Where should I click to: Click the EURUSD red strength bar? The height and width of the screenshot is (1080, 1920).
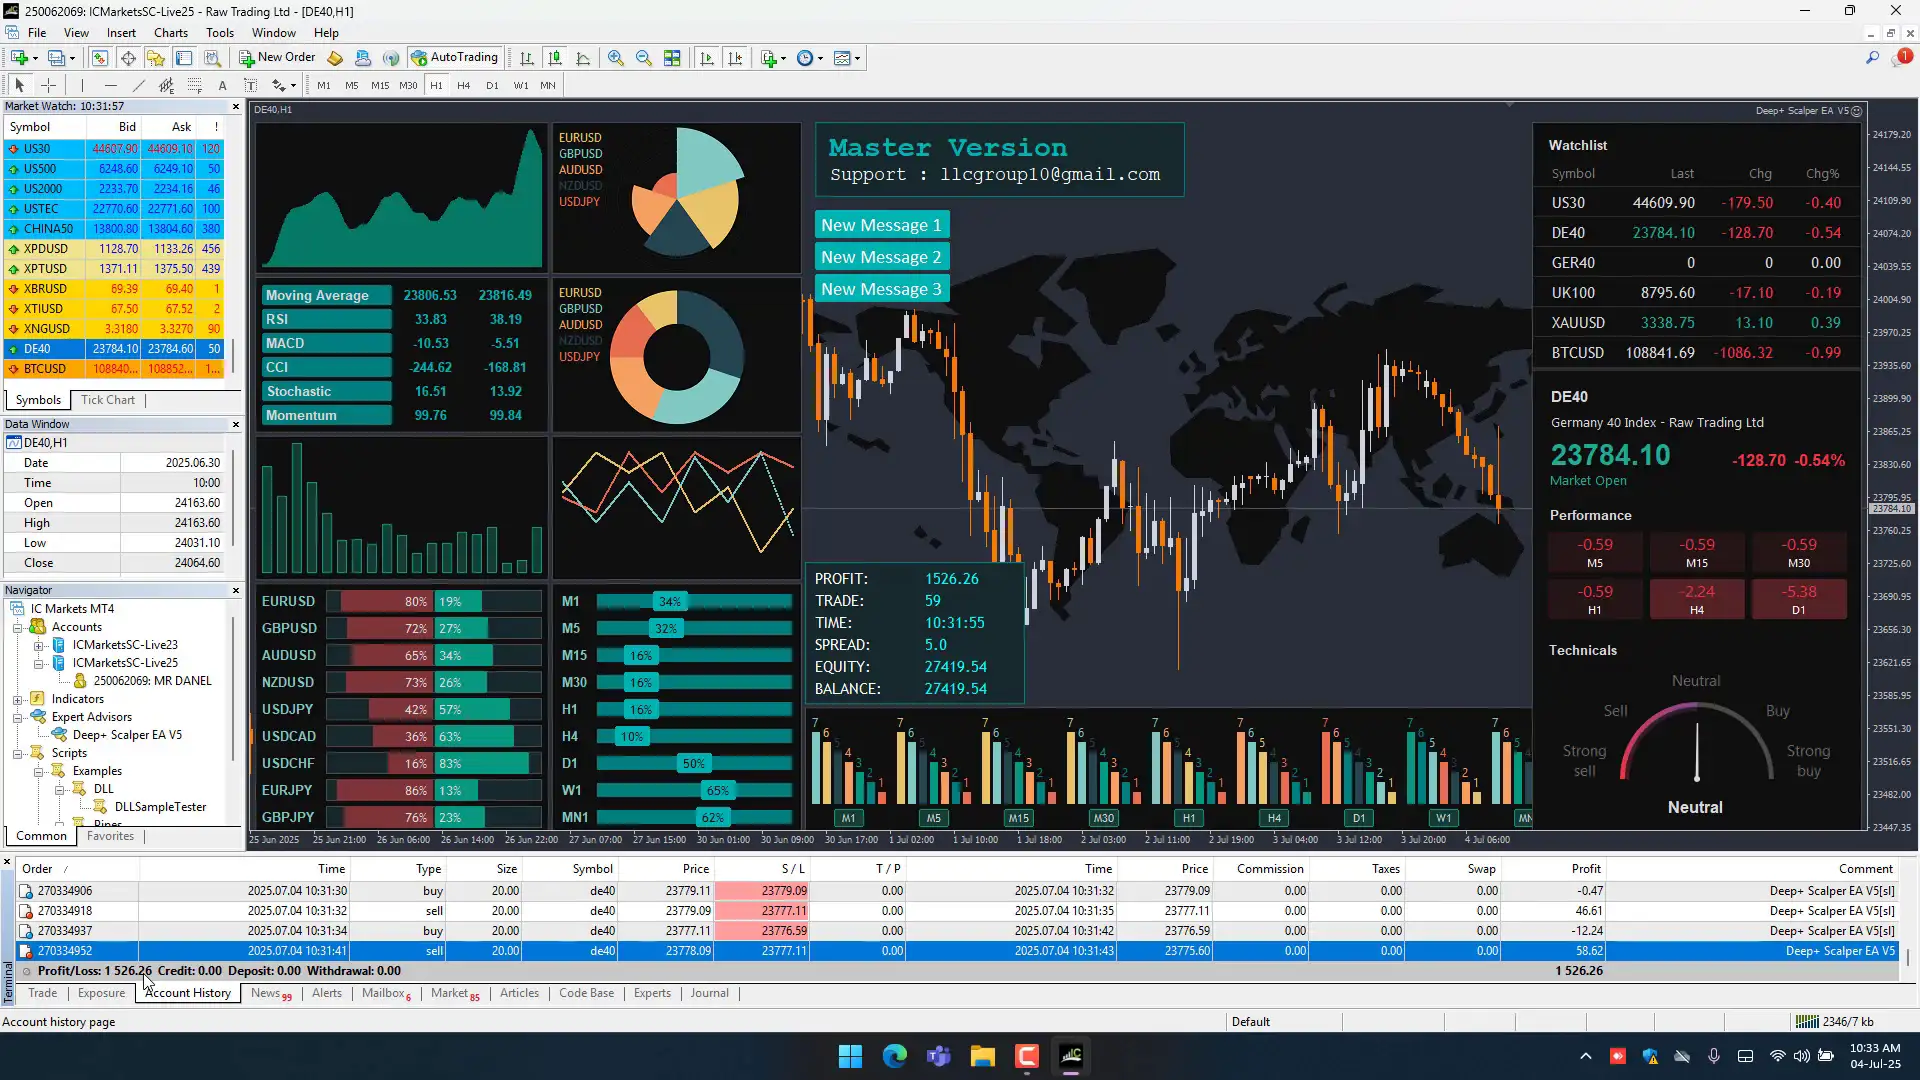click(380, 601)
